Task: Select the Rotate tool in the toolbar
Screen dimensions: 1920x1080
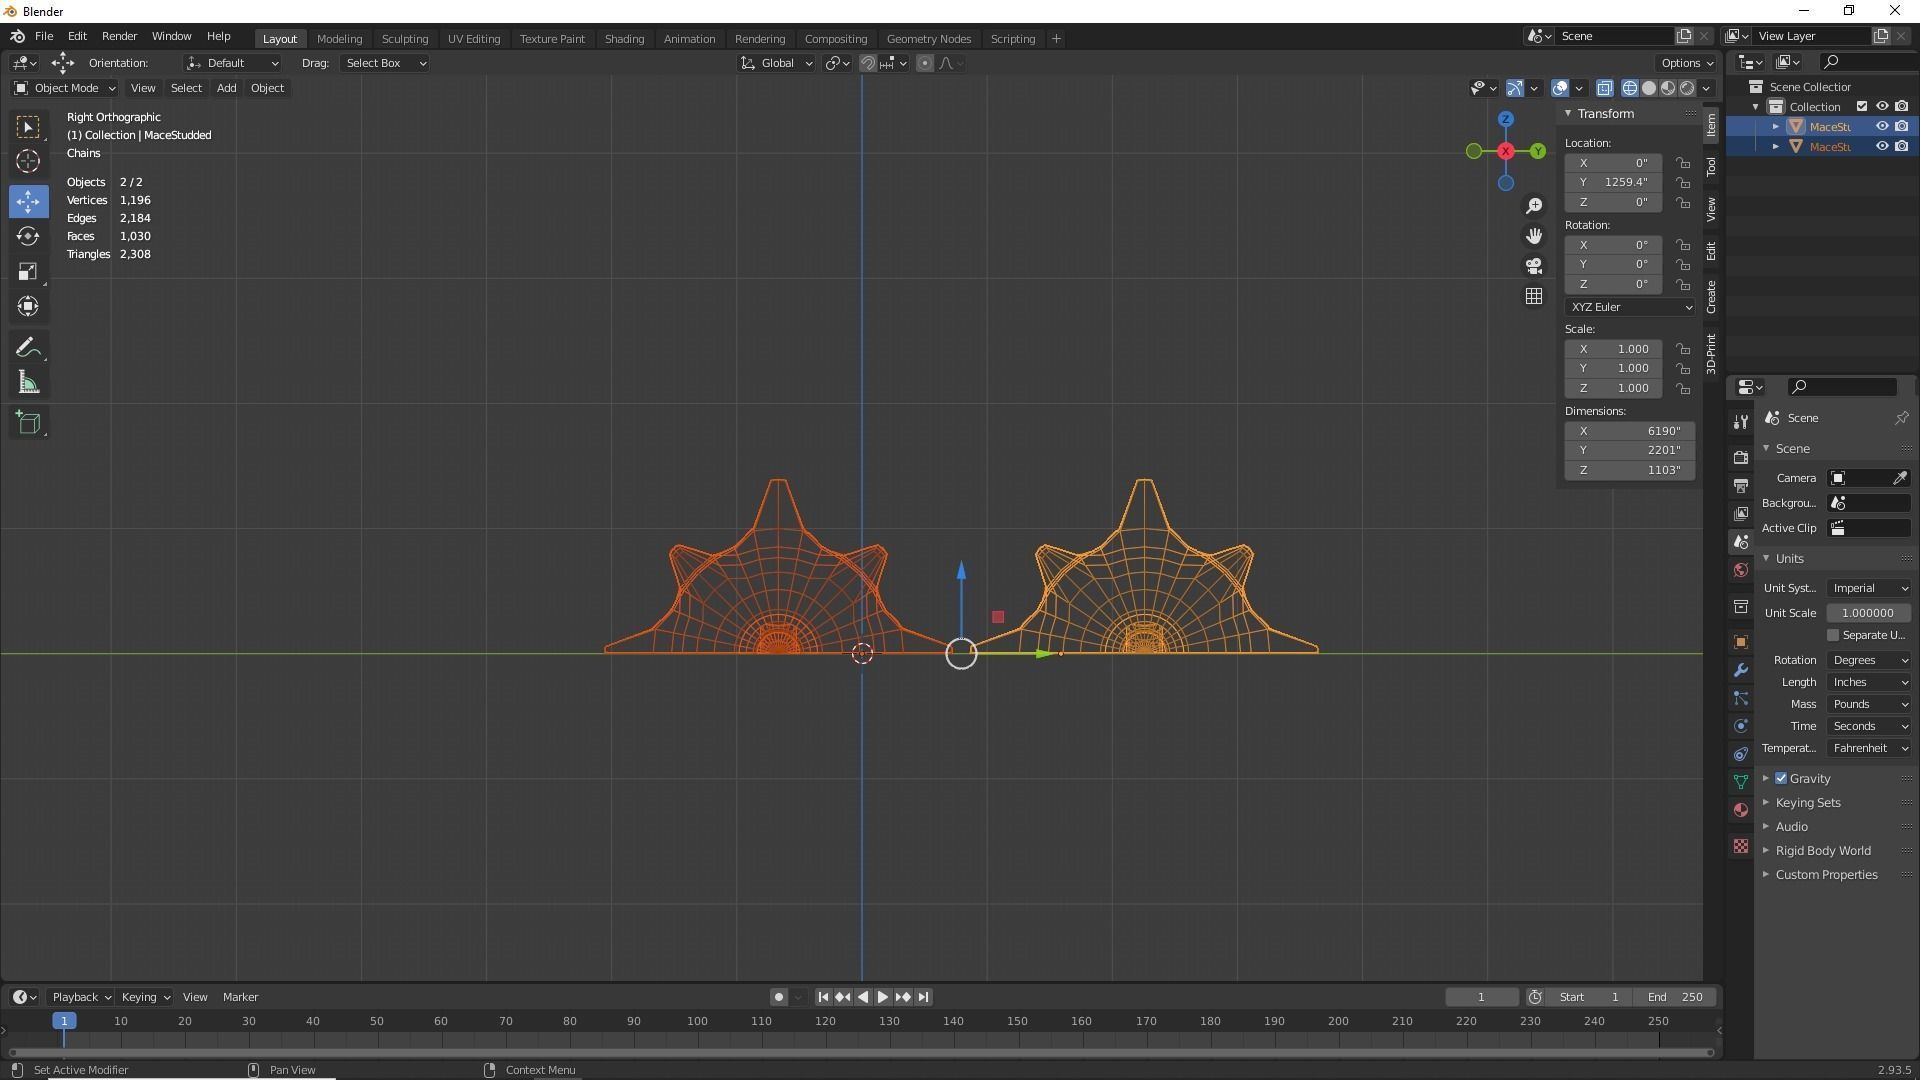Action: [28, 237]
